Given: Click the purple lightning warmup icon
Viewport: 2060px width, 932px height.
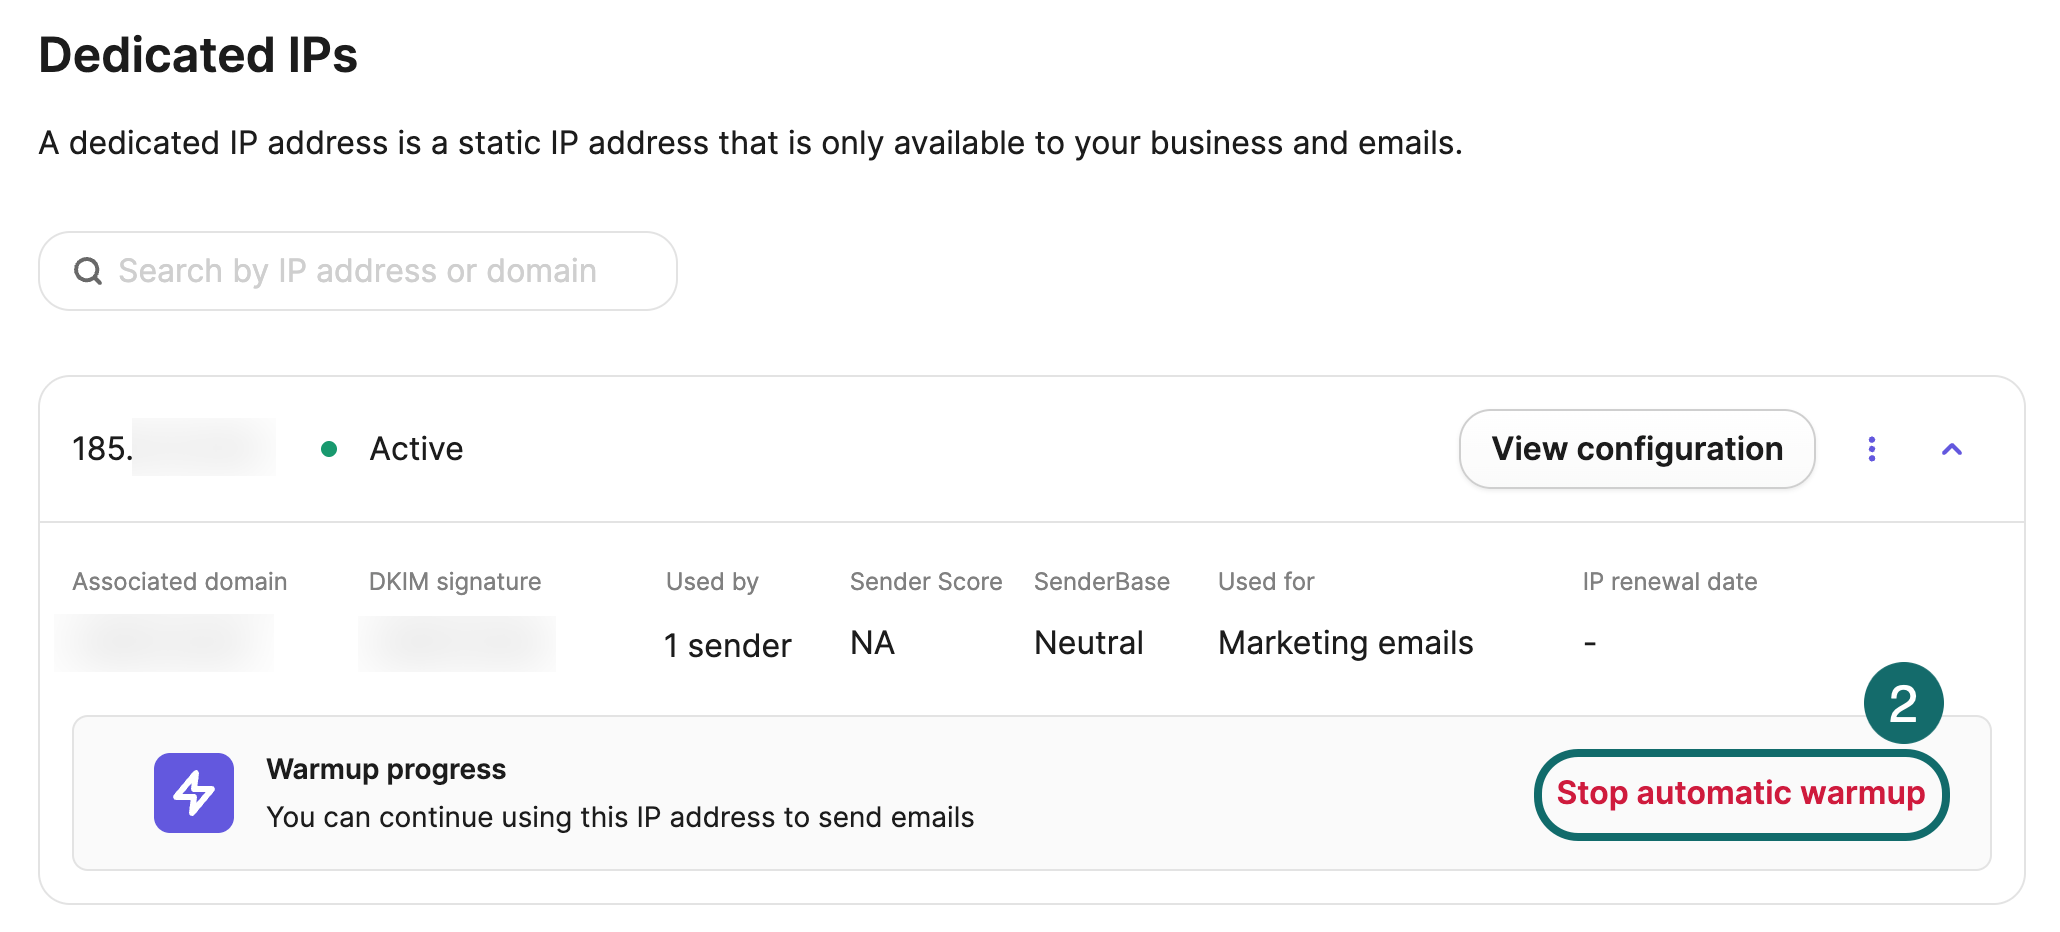Looking at the screenshot, I should pyautogui.click(x=194, y=793).
